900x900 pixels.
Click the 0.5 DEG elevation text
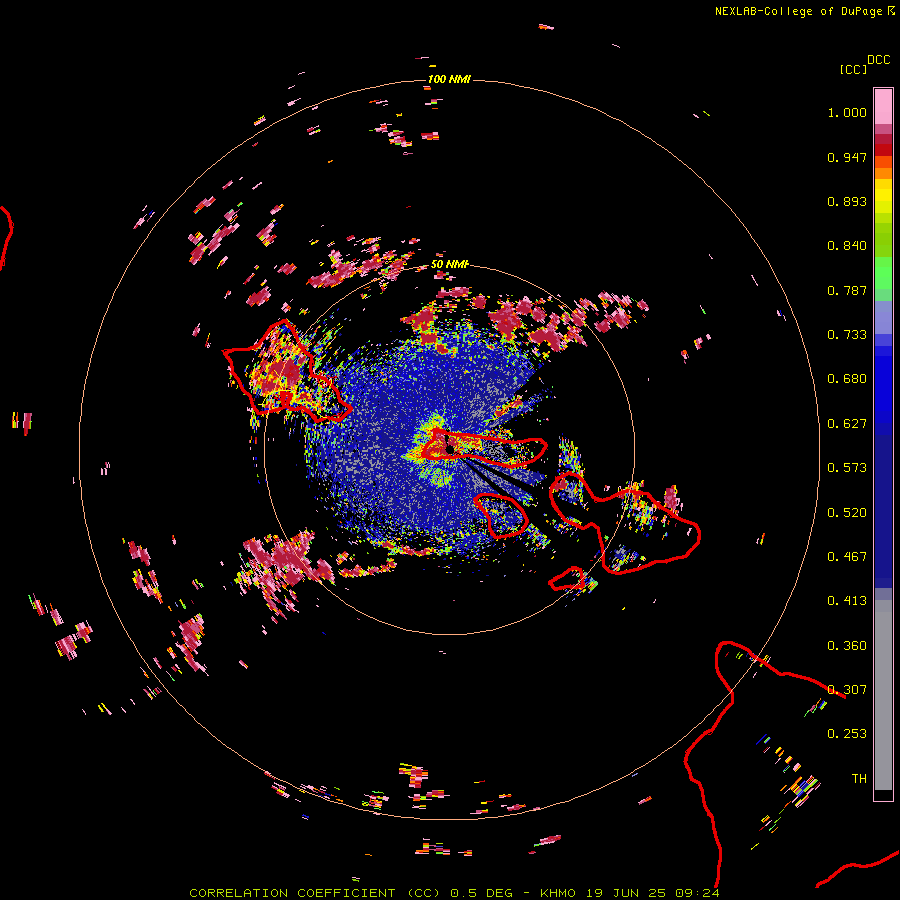tap(481, 893)
